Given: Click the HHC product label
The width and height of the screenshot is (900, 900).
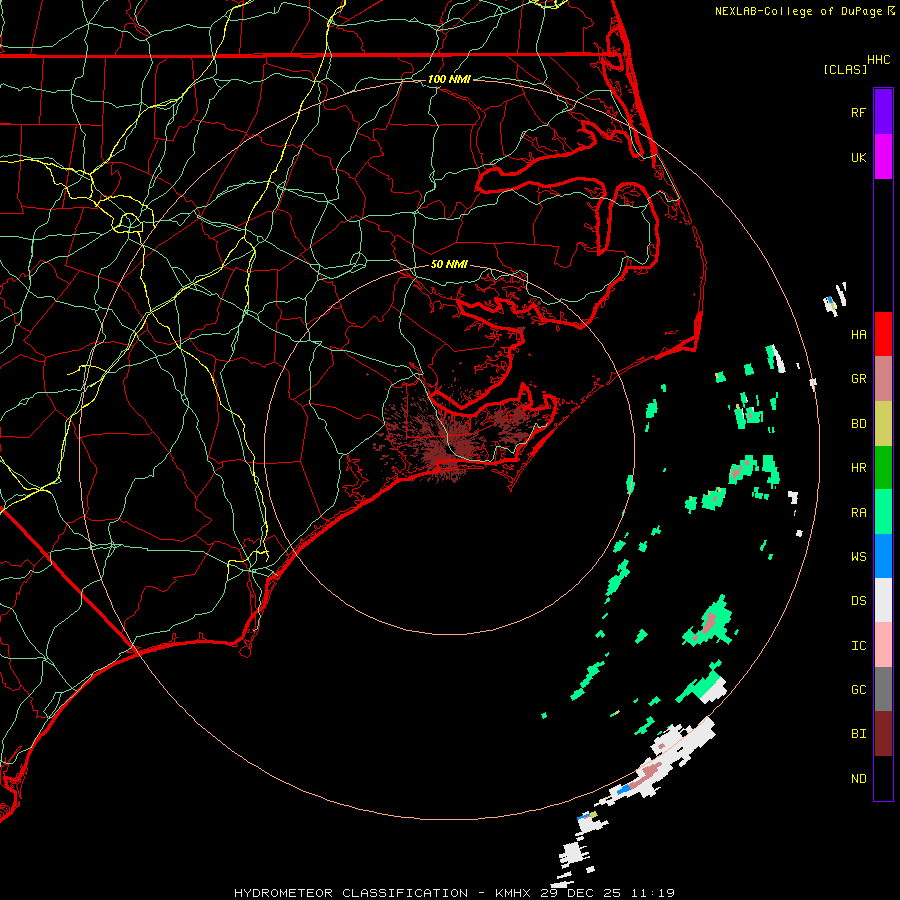Looking at the screenshot, I should (878, 60).
